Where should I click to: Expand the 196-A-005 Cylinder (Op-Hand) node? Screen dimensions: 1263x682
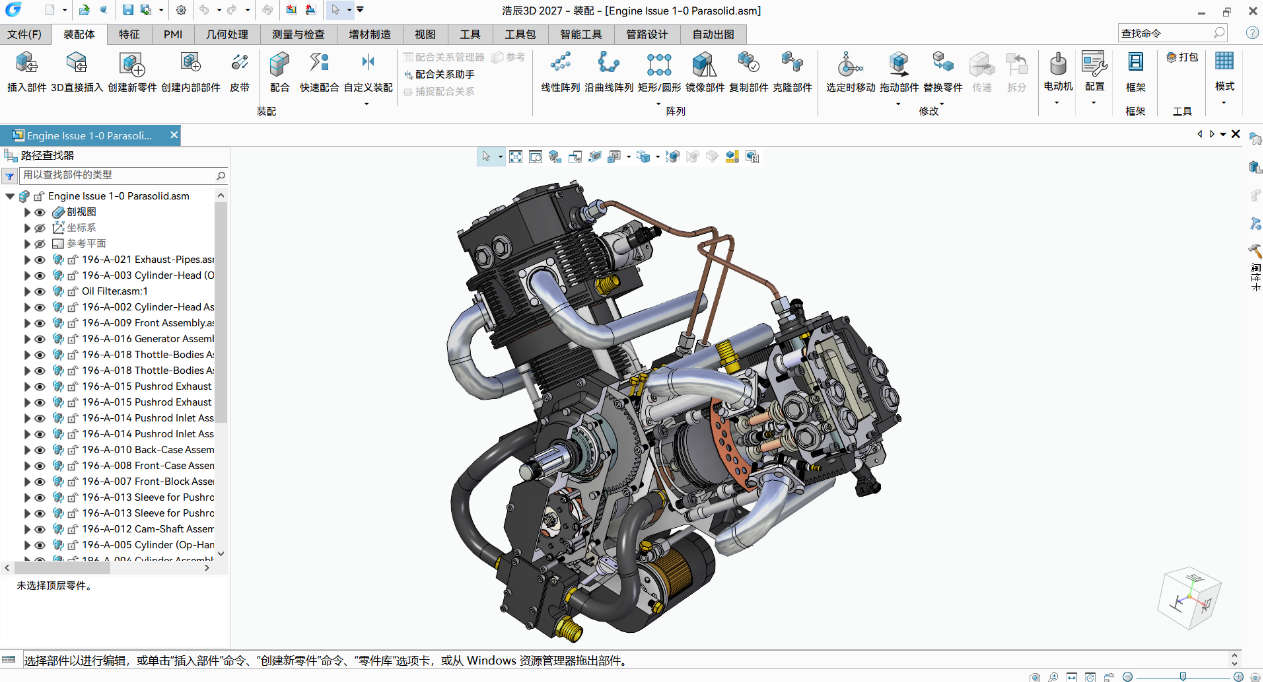(28, 545)
